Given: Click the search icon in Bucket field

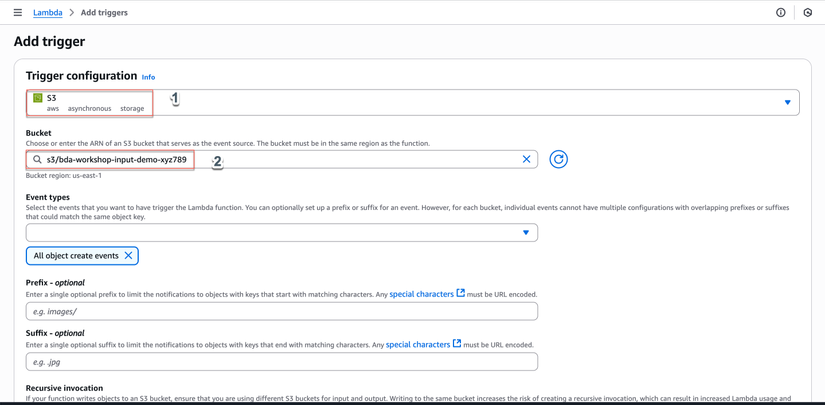Looking at the screenshot, I should [38, 160].
